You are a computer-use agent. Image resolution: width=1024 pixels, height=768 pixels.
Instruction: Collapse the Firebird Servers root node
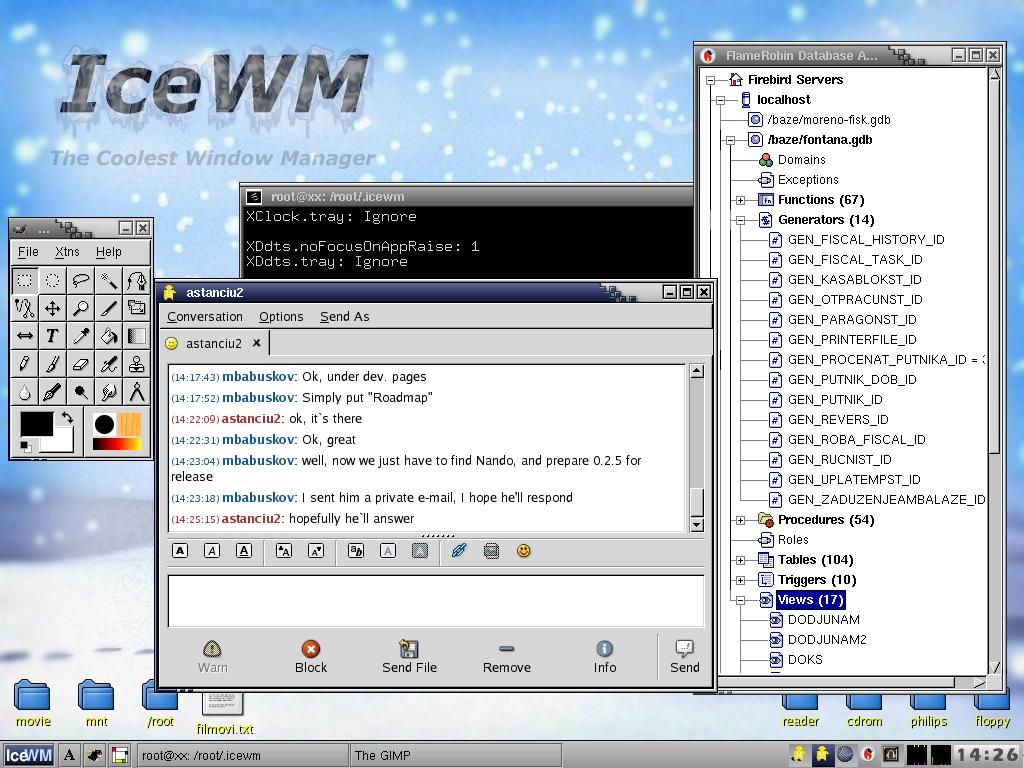click(711, 80)
